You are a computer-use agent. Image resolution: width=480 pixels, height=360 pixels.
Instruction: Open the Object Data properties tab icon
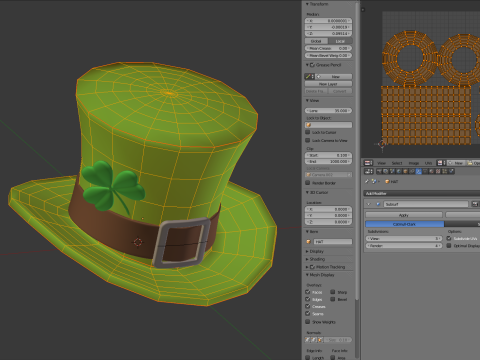coord(425,171)
